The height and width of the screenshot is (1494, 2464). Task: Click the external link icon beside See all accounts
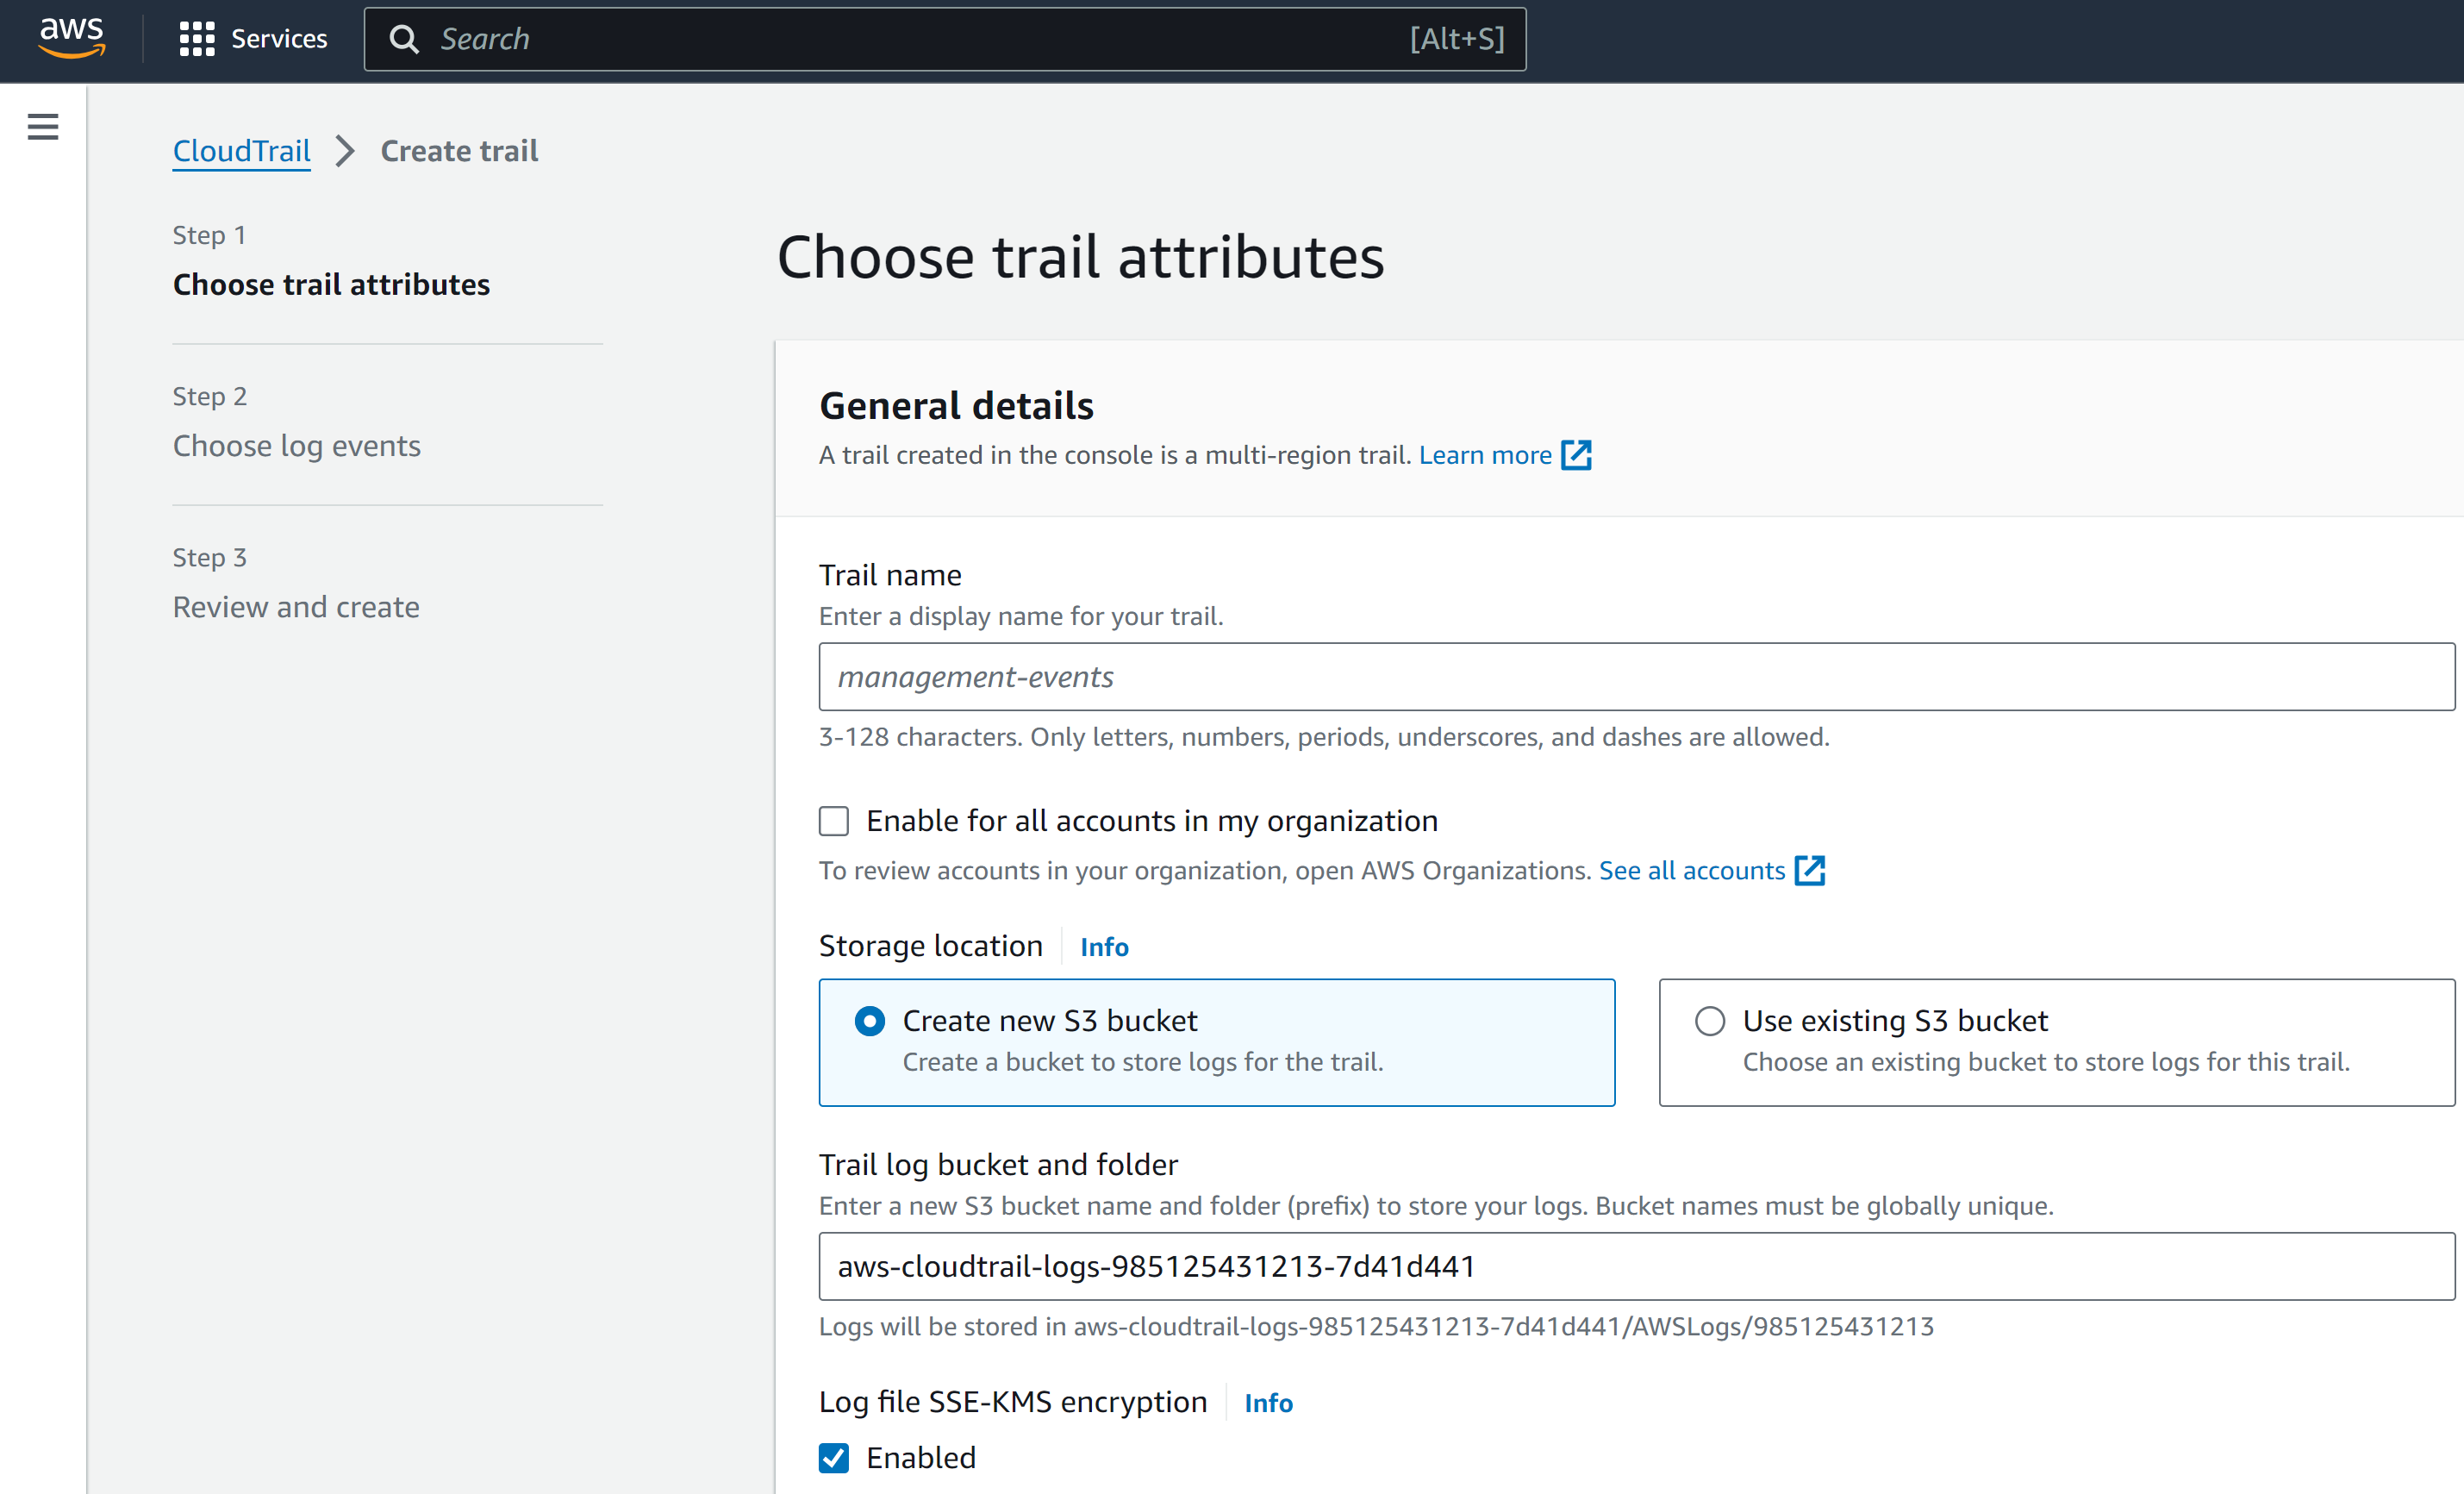point(1812,870)
